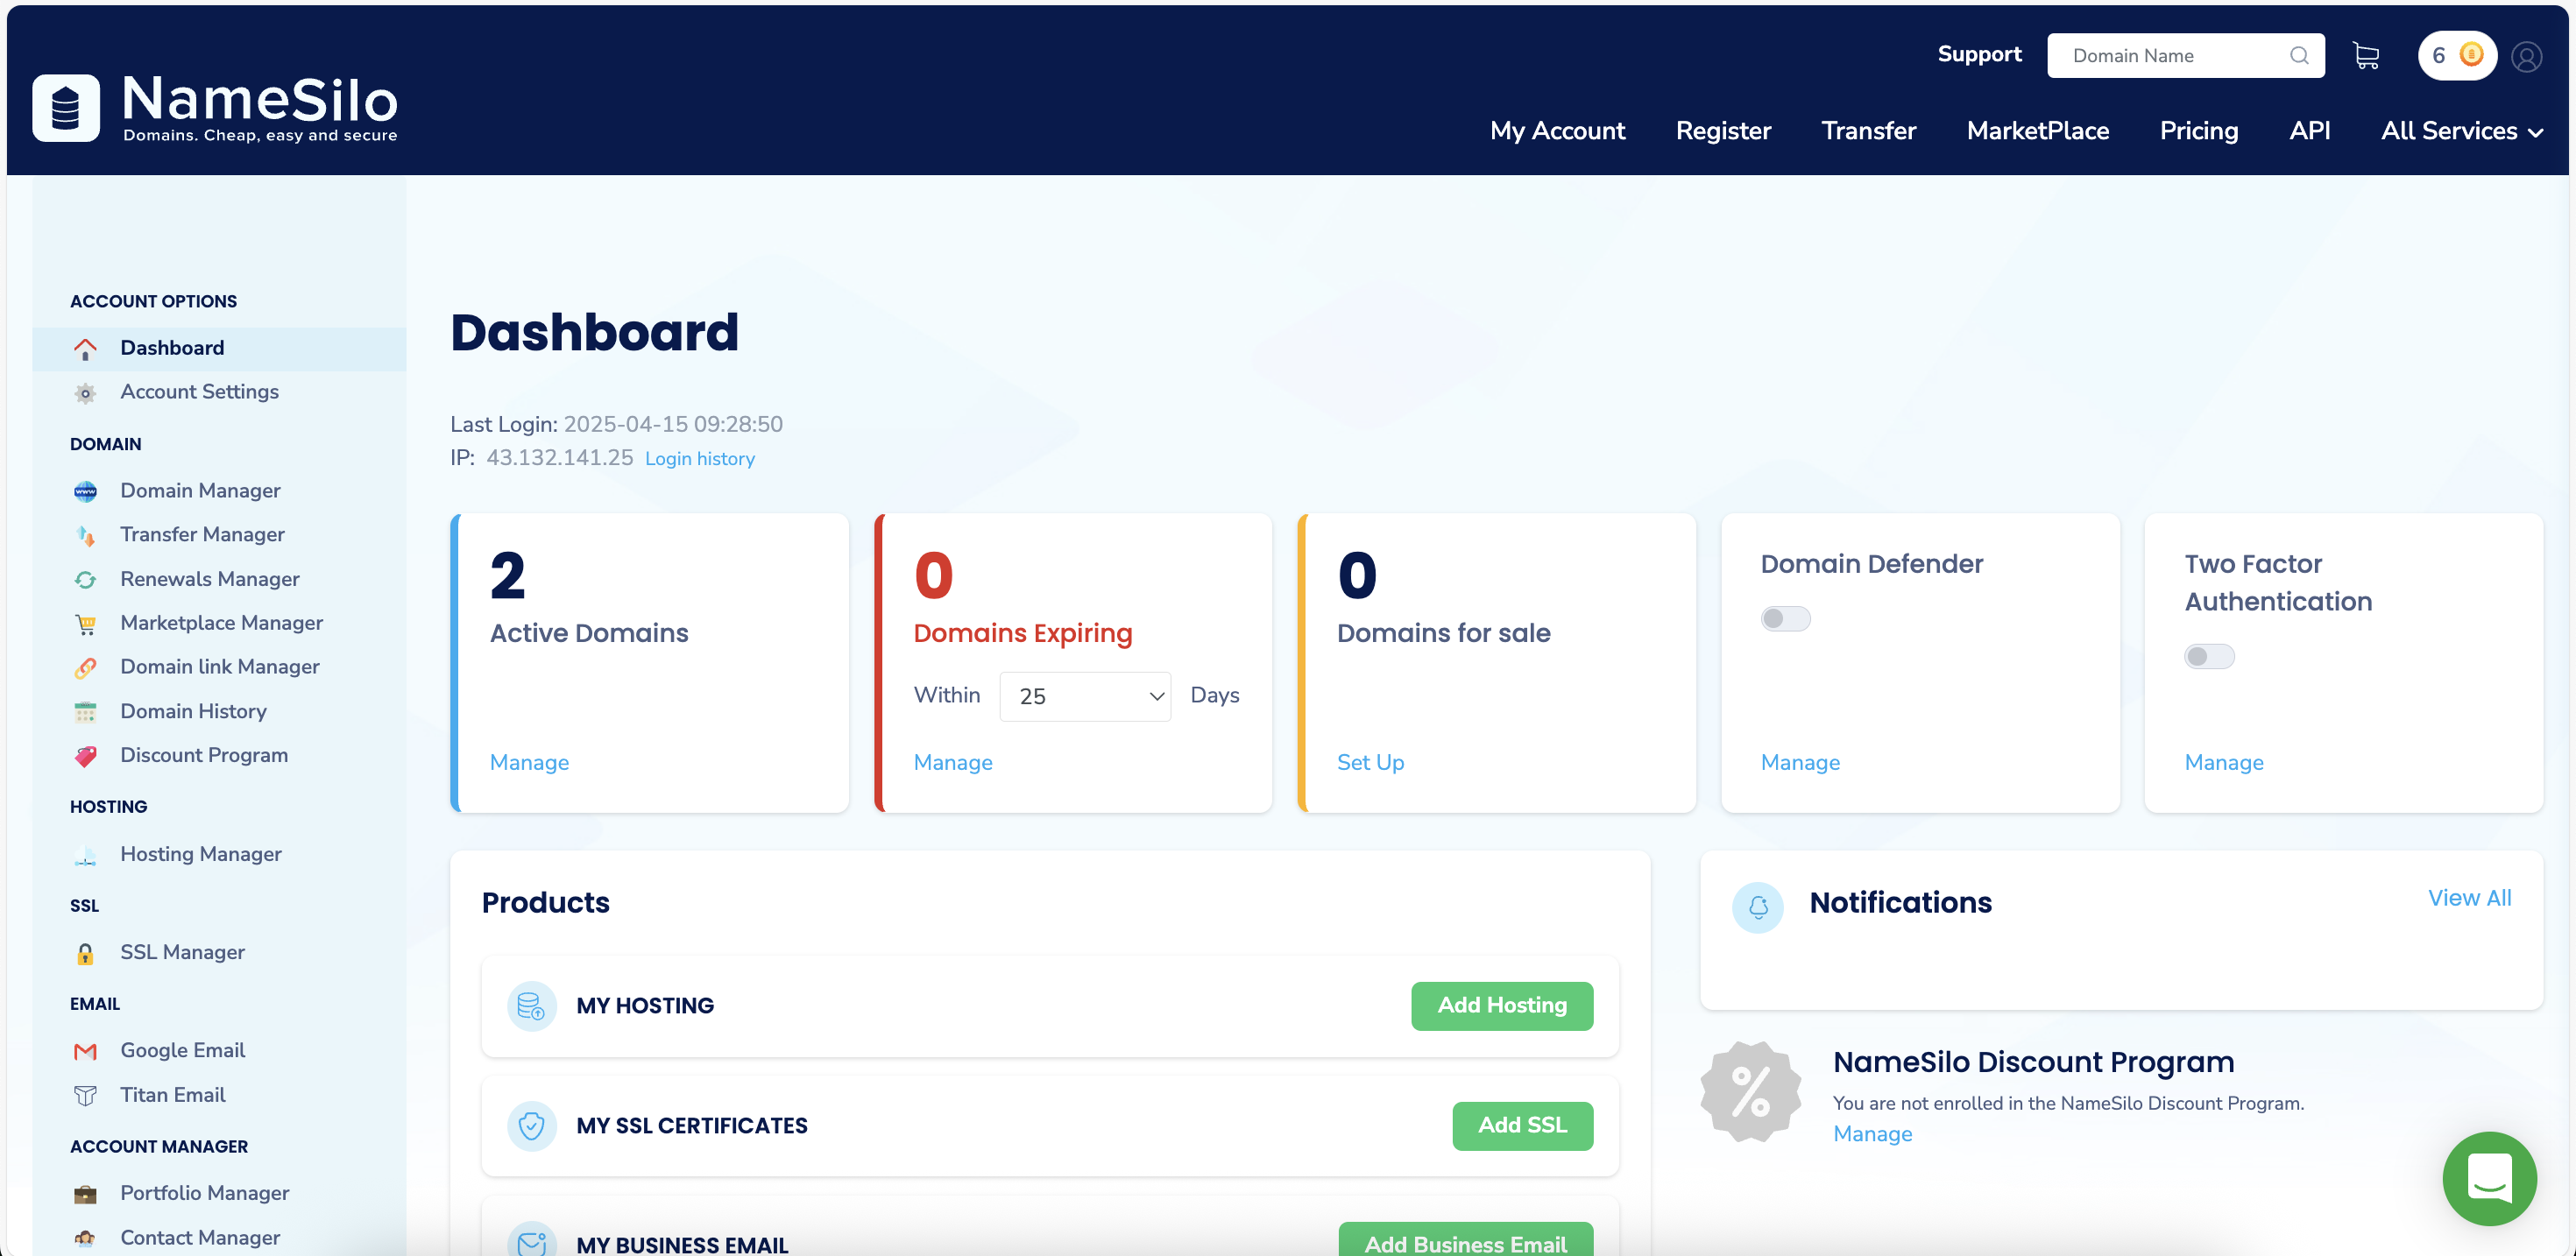
Task: Click the user profile avatar icon
Action: click(x=2527, y=57)
